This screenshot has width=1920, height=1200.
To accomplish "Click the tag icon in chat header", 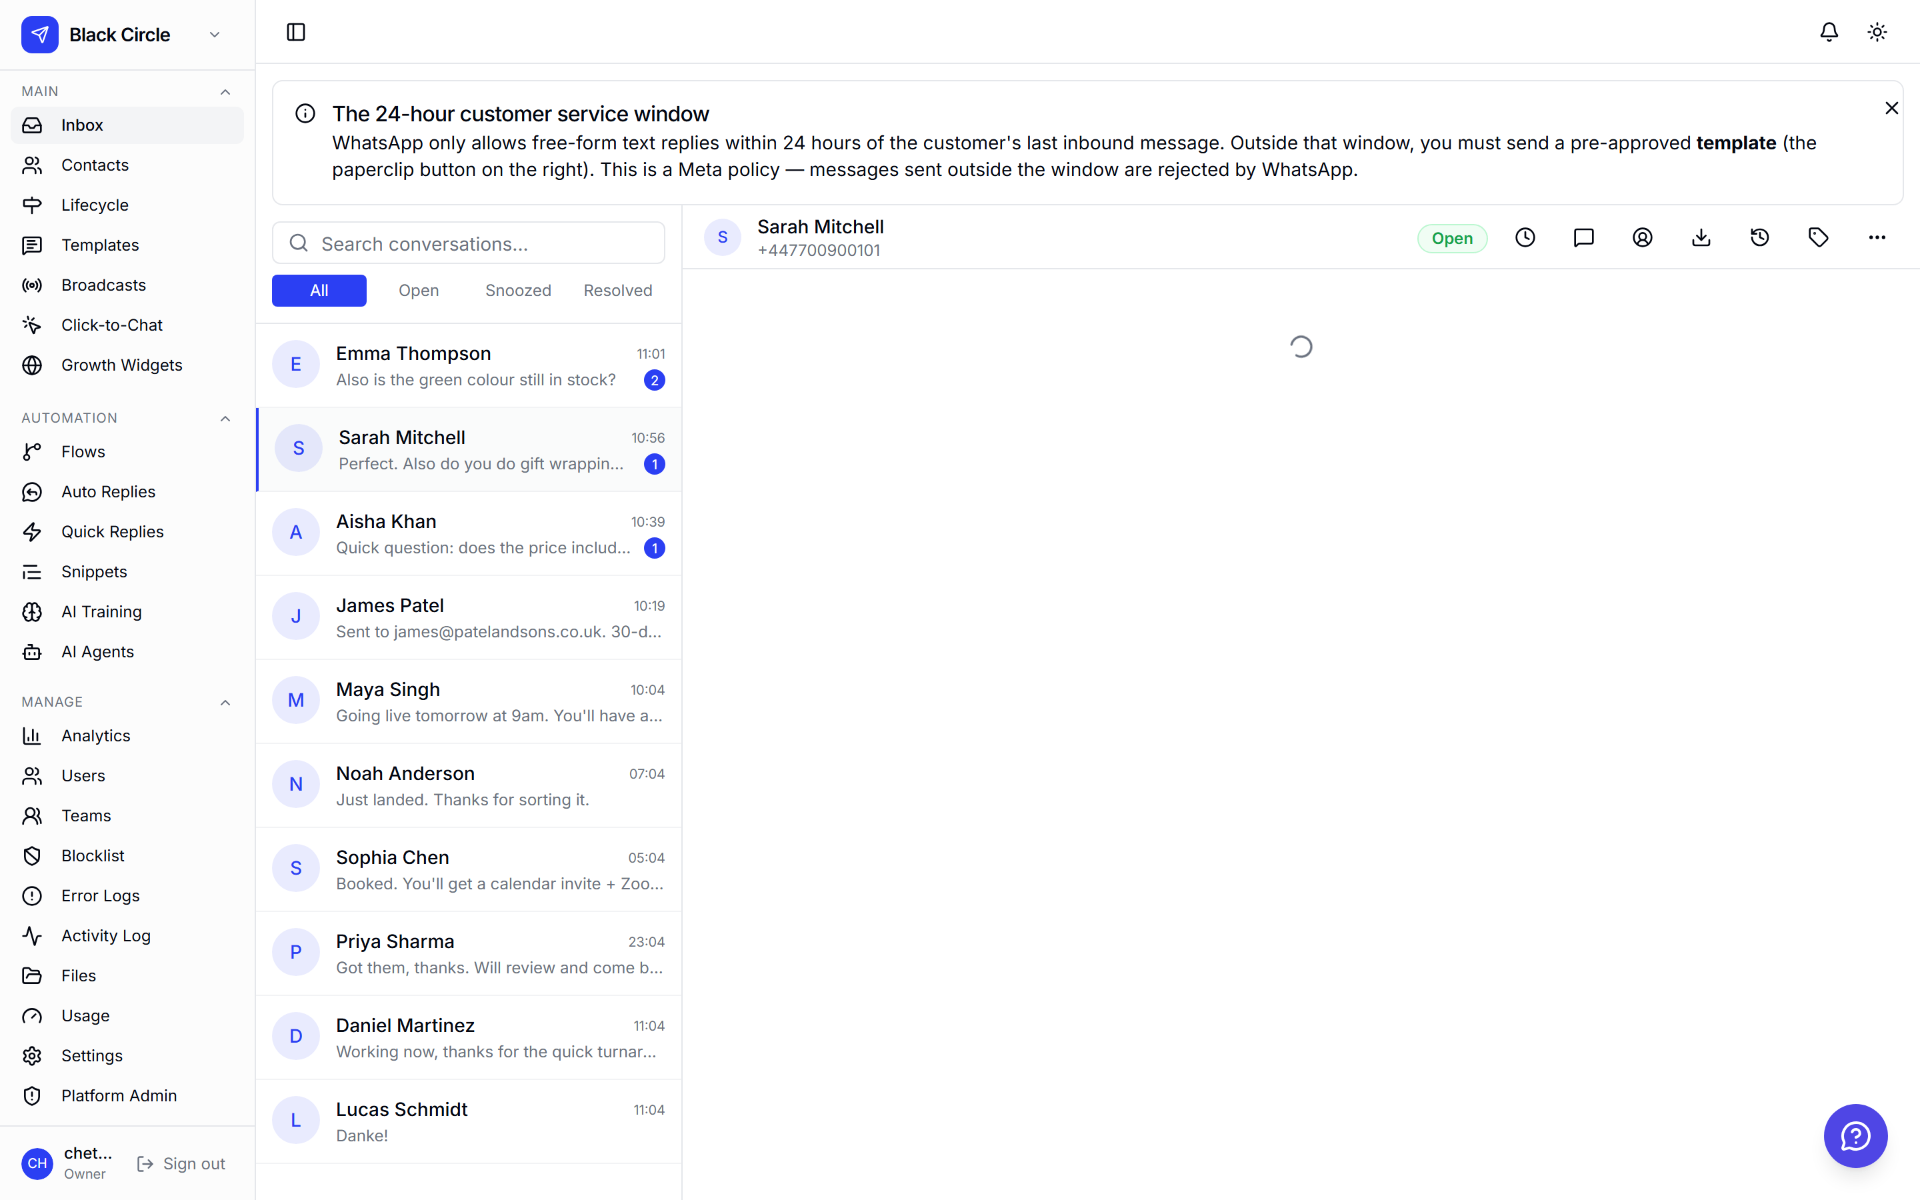I will 1818,238.
